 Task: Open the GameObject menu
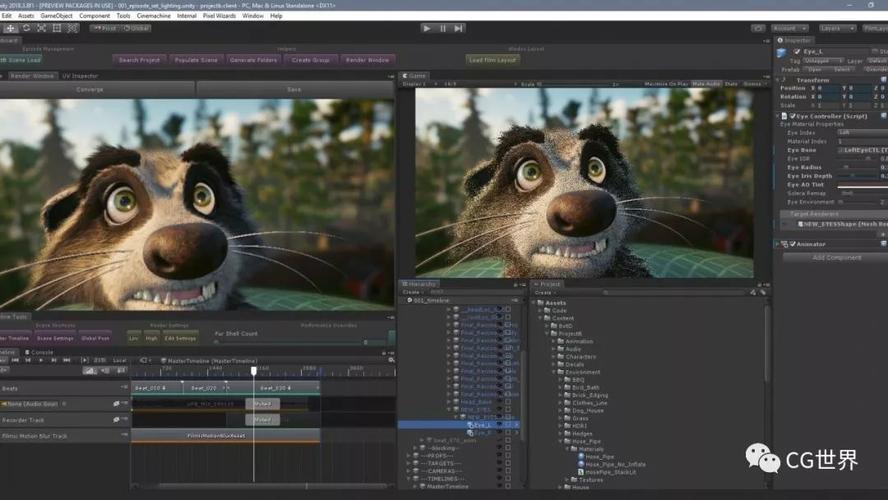56,16
